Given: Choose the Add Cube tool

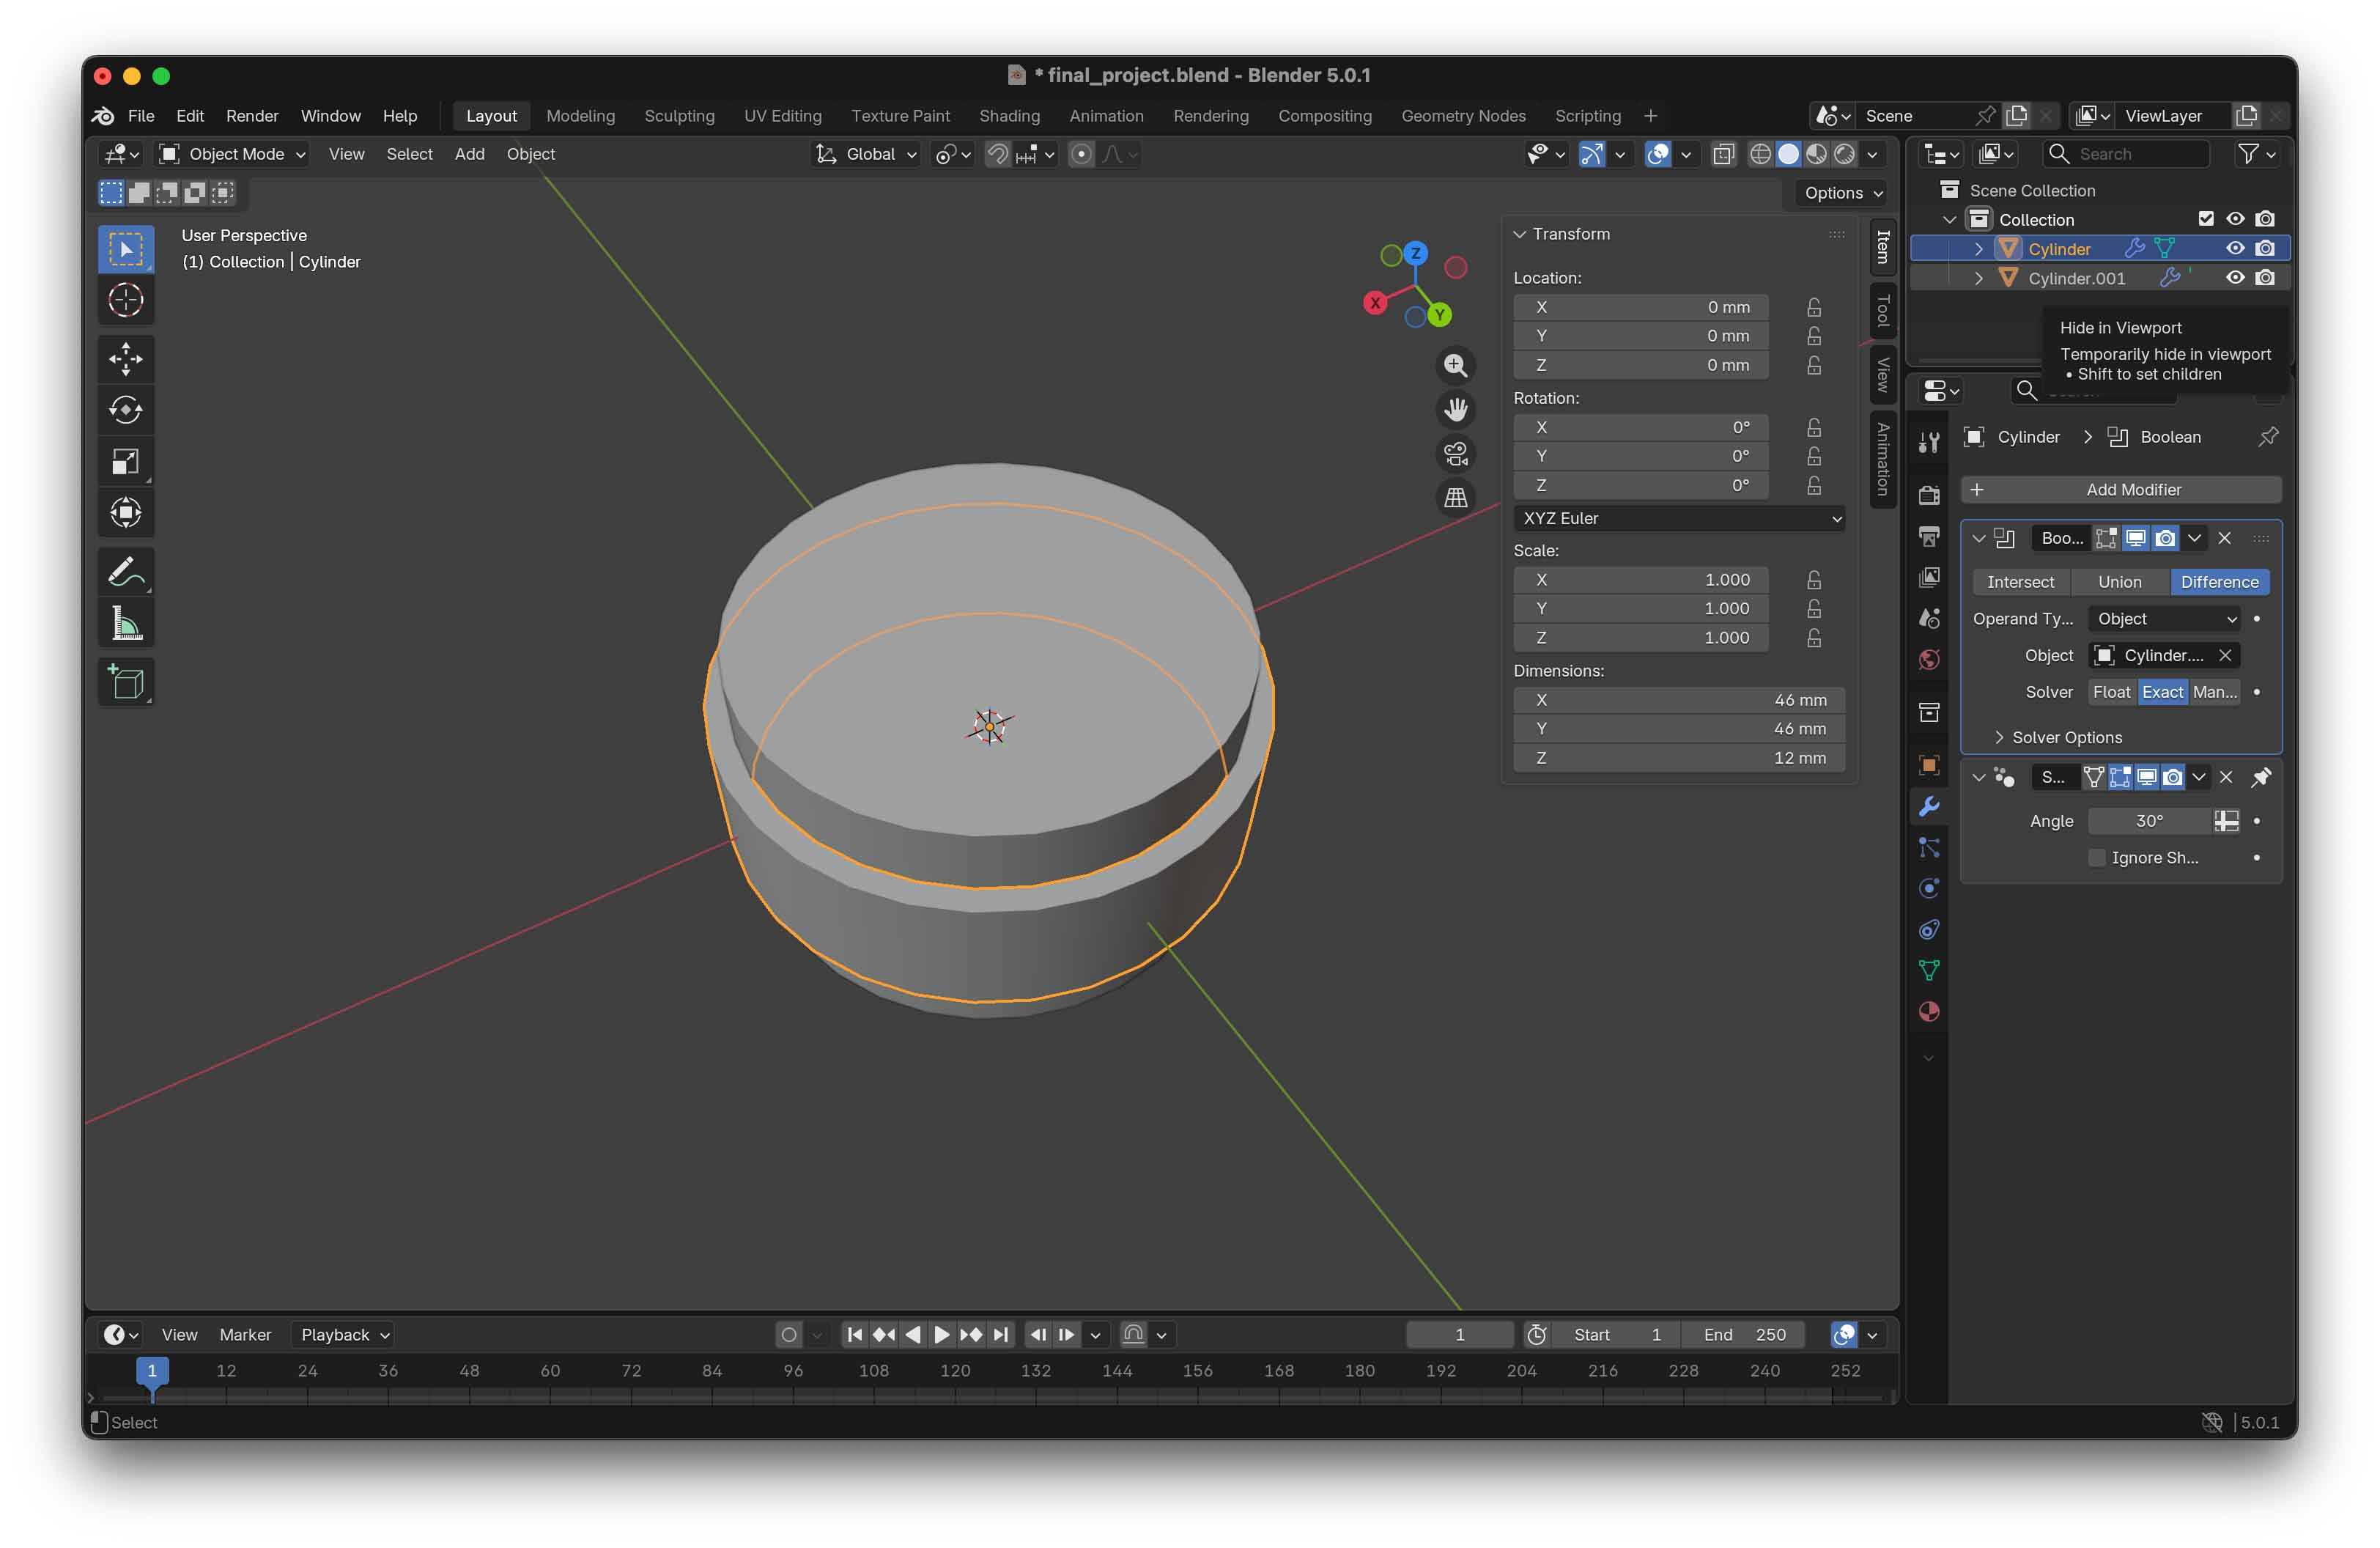Looking at the screenshot, I should click(x=126, y=683).
